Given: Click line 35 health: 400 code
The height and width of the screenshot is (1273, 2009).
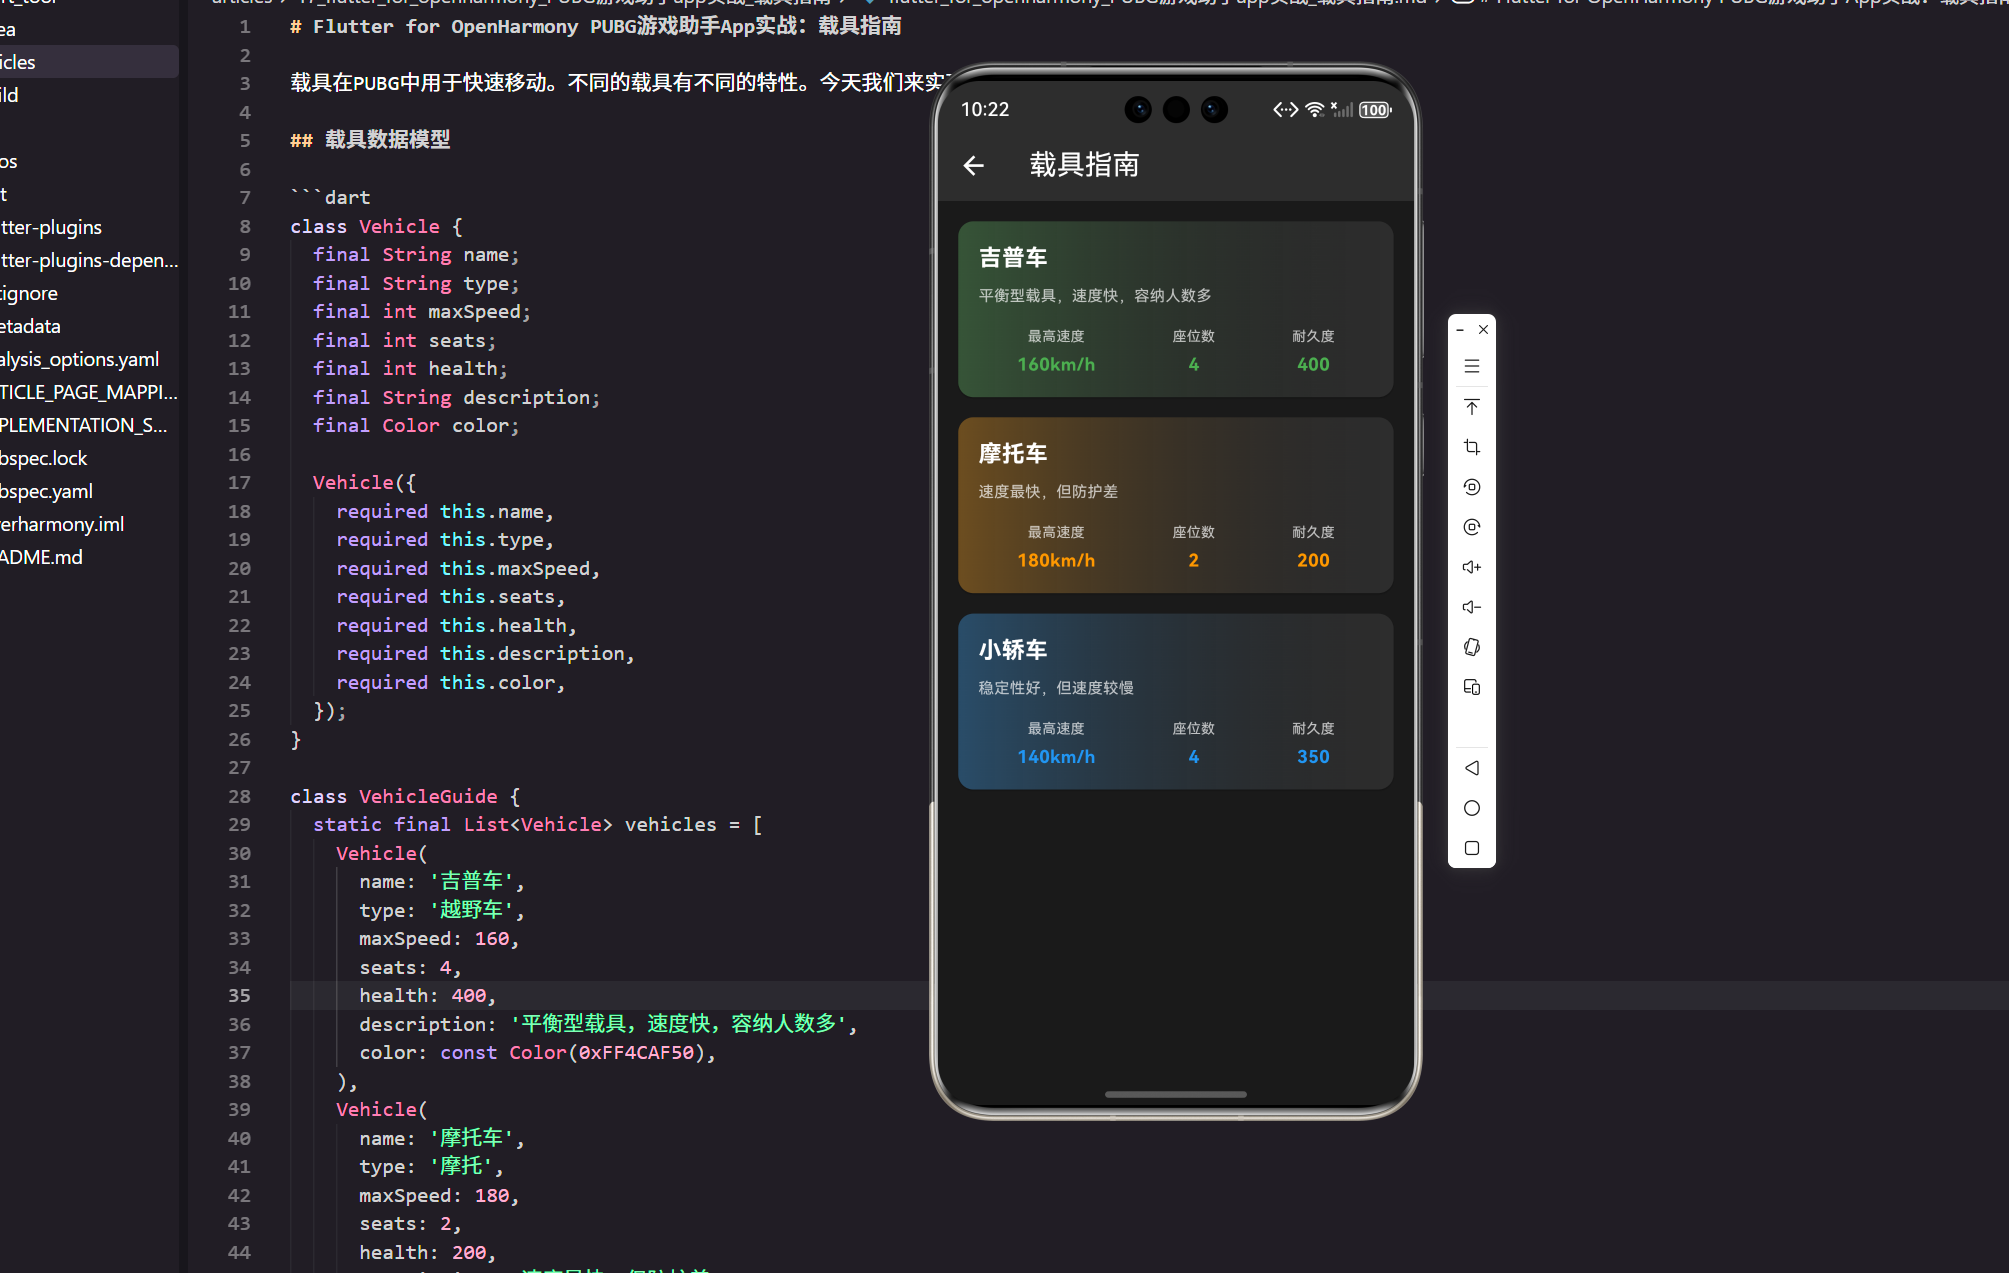Looking at the screenshot, I should tap(428, 996).
